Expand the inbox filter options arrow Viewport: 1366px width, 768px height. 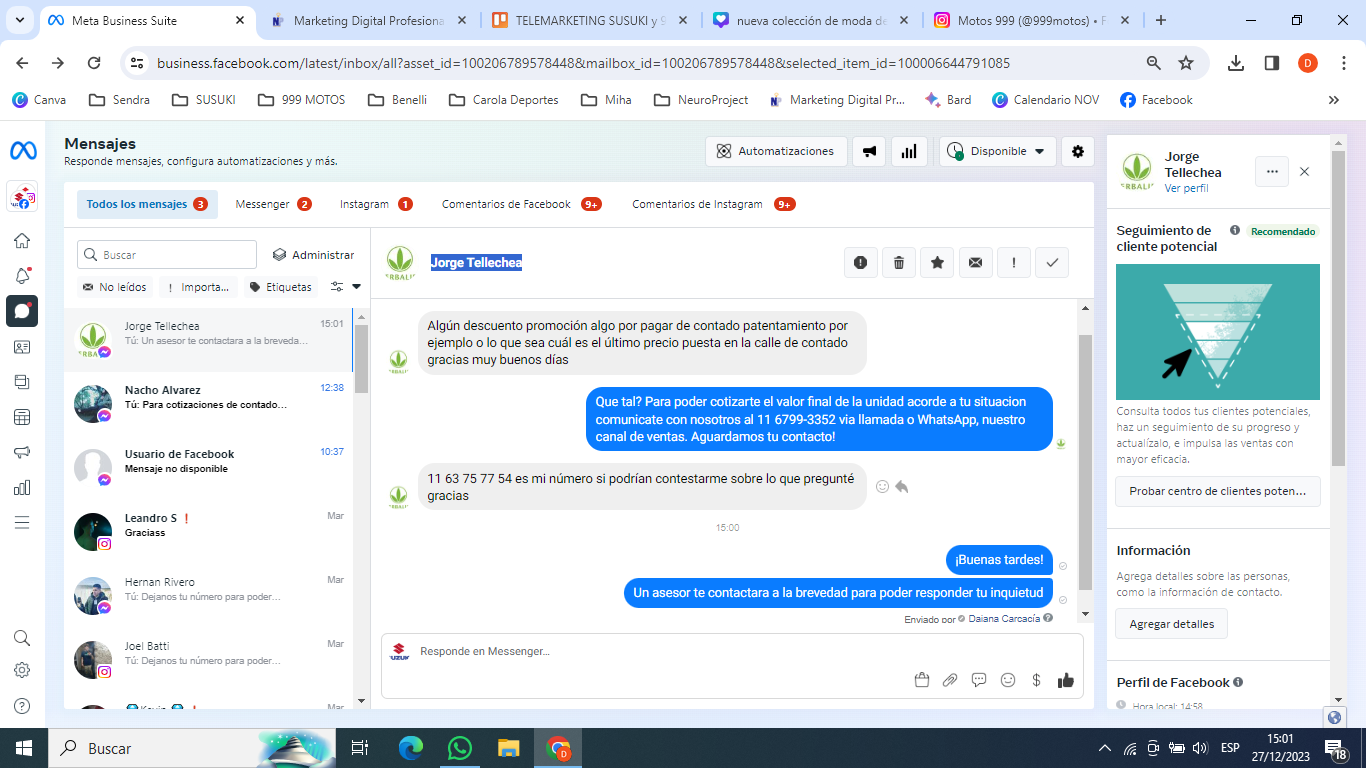coord(356,287)
